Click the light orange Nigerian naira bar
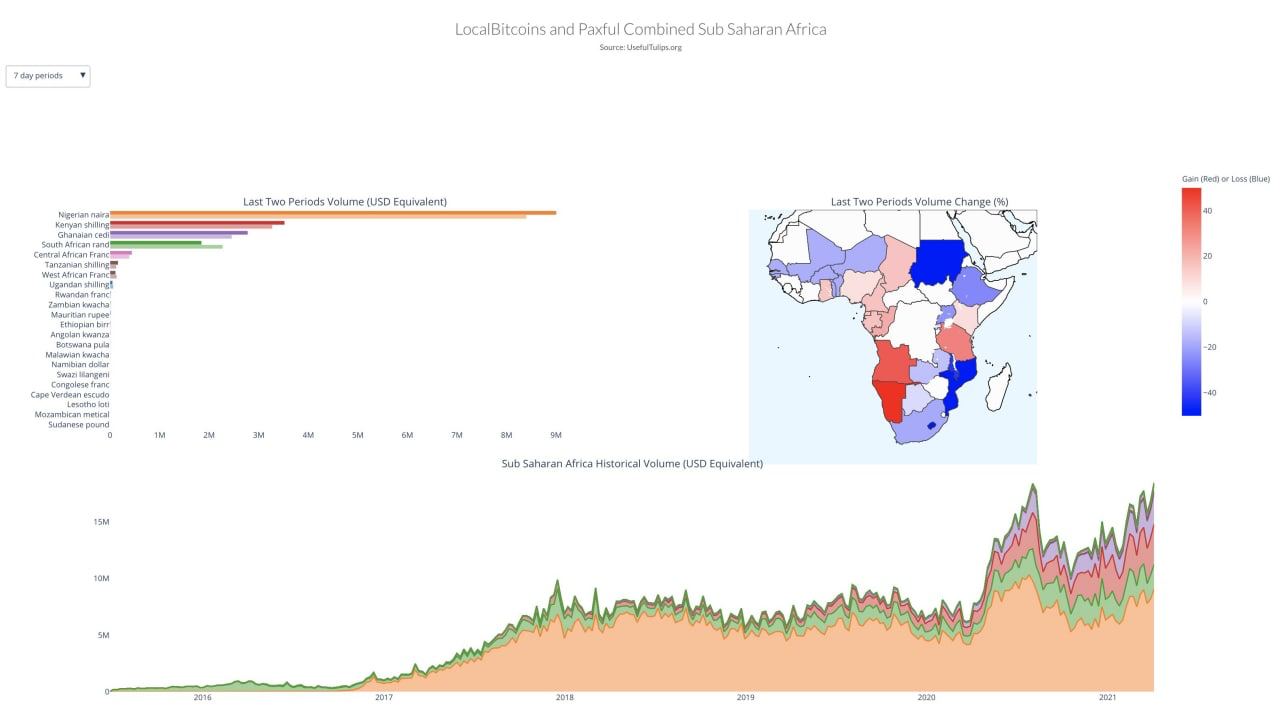1280x711 pixels. coord(318,217)
